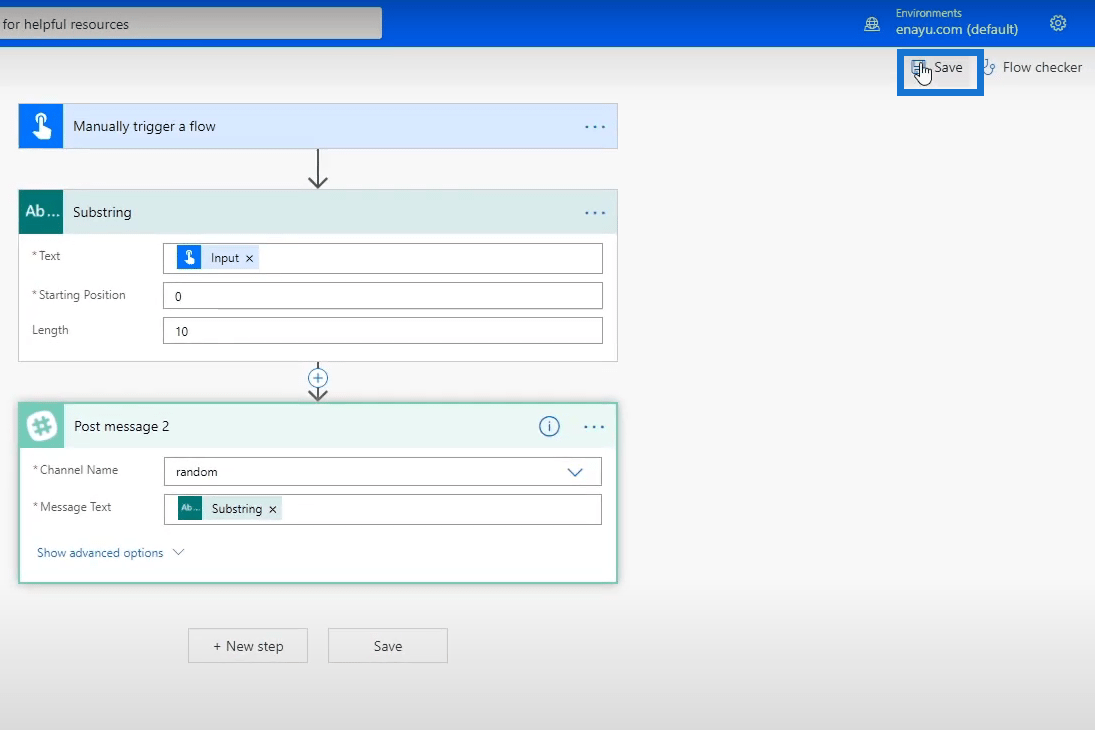The width and height of the screenshot is (1095, 730).
Task: Remove the Substring token from Message Text
Action: click(x=273, y=509)
